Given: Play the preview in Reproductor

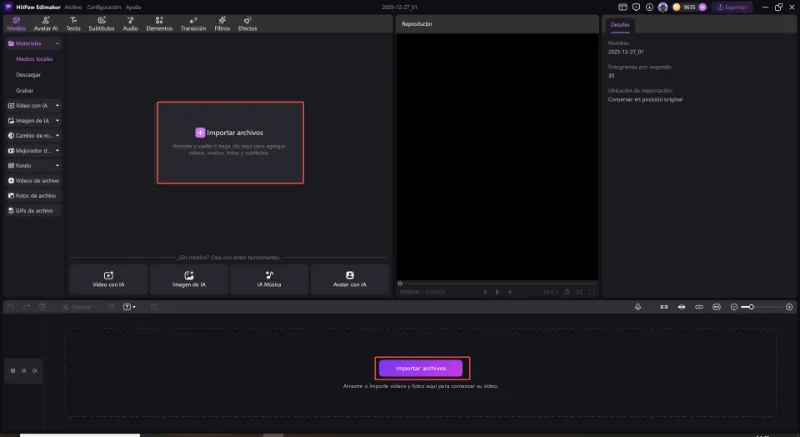Looking at the screenshot, I should (497, 292).
